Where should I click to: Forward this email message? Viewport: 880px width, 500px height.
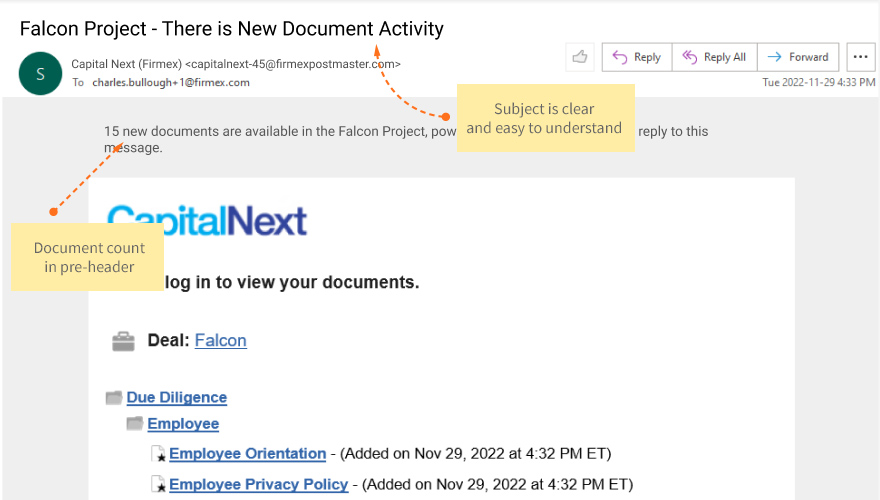click(798, 57)
